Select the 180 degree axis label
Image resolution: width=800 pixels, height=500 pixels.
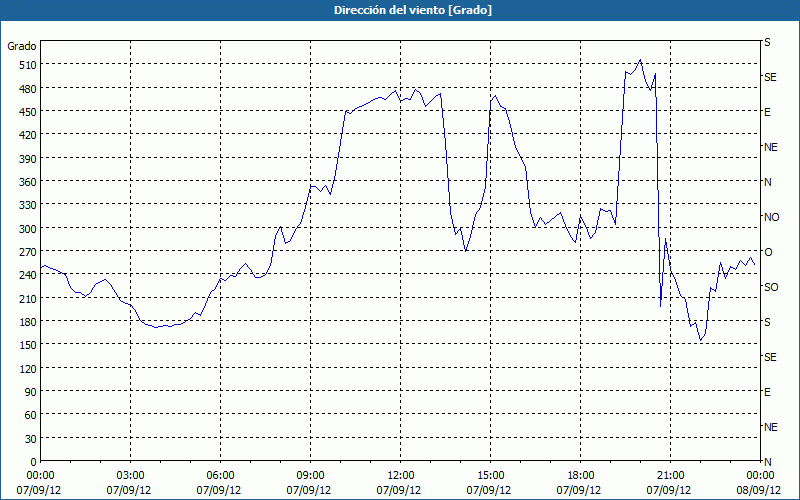coord(28,321)
